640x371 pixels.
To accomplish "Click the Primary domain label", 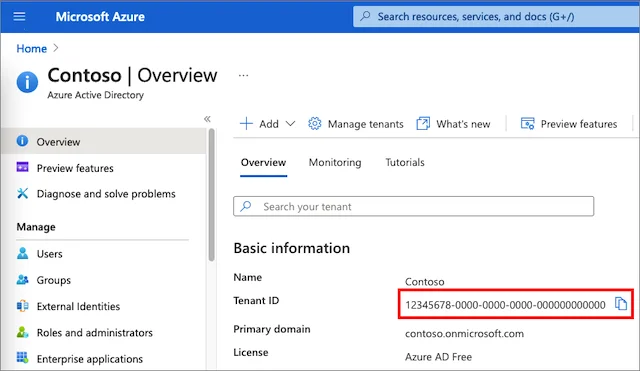I will click(x=272, y=329).
